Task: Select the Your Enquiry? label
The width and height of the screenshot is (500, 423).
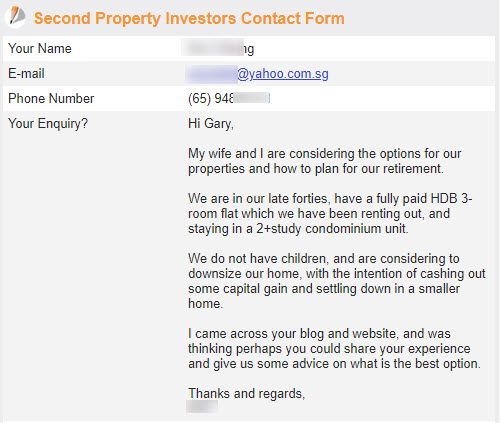Action: point(48,124)
